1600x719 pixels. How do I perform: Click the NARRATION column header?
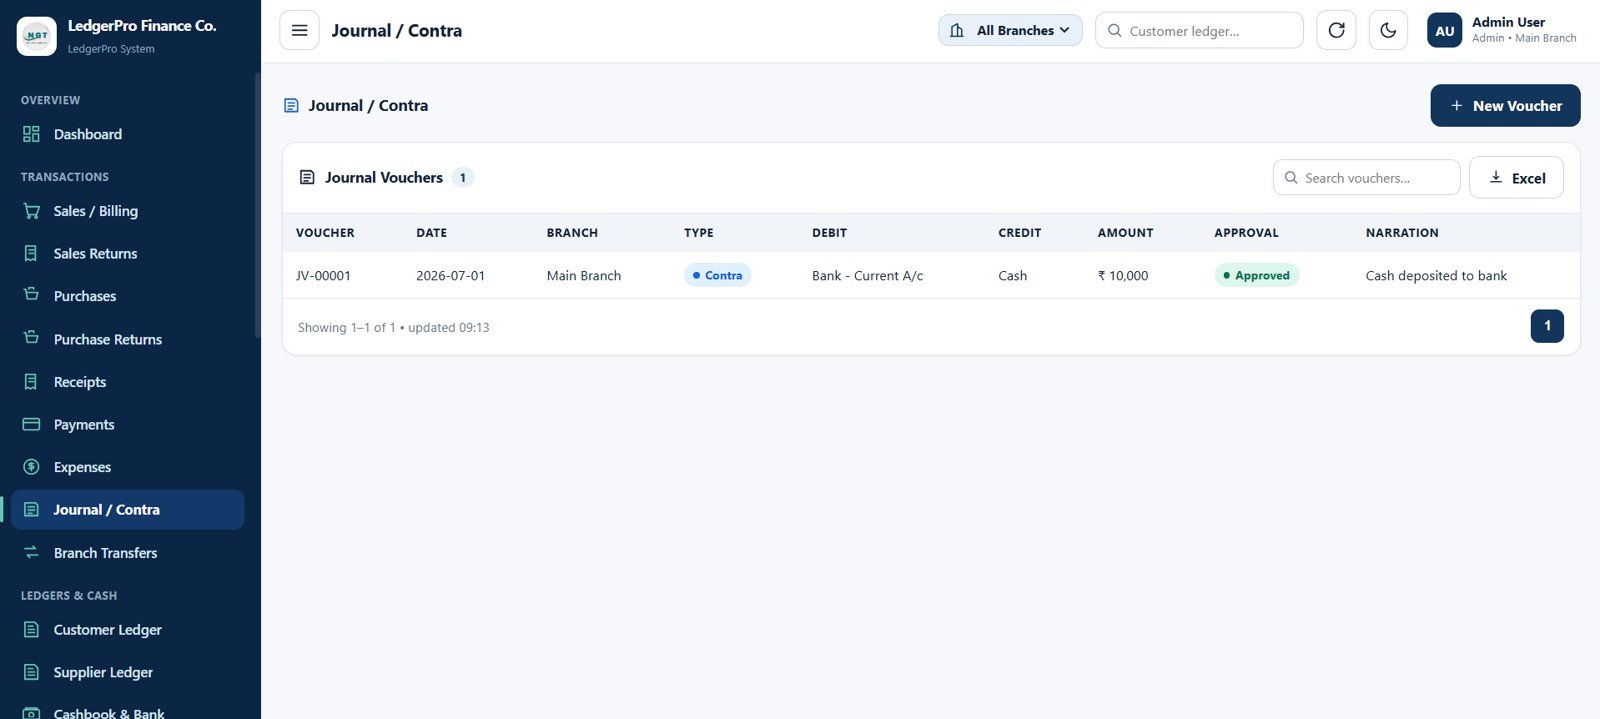[1402, 233]
